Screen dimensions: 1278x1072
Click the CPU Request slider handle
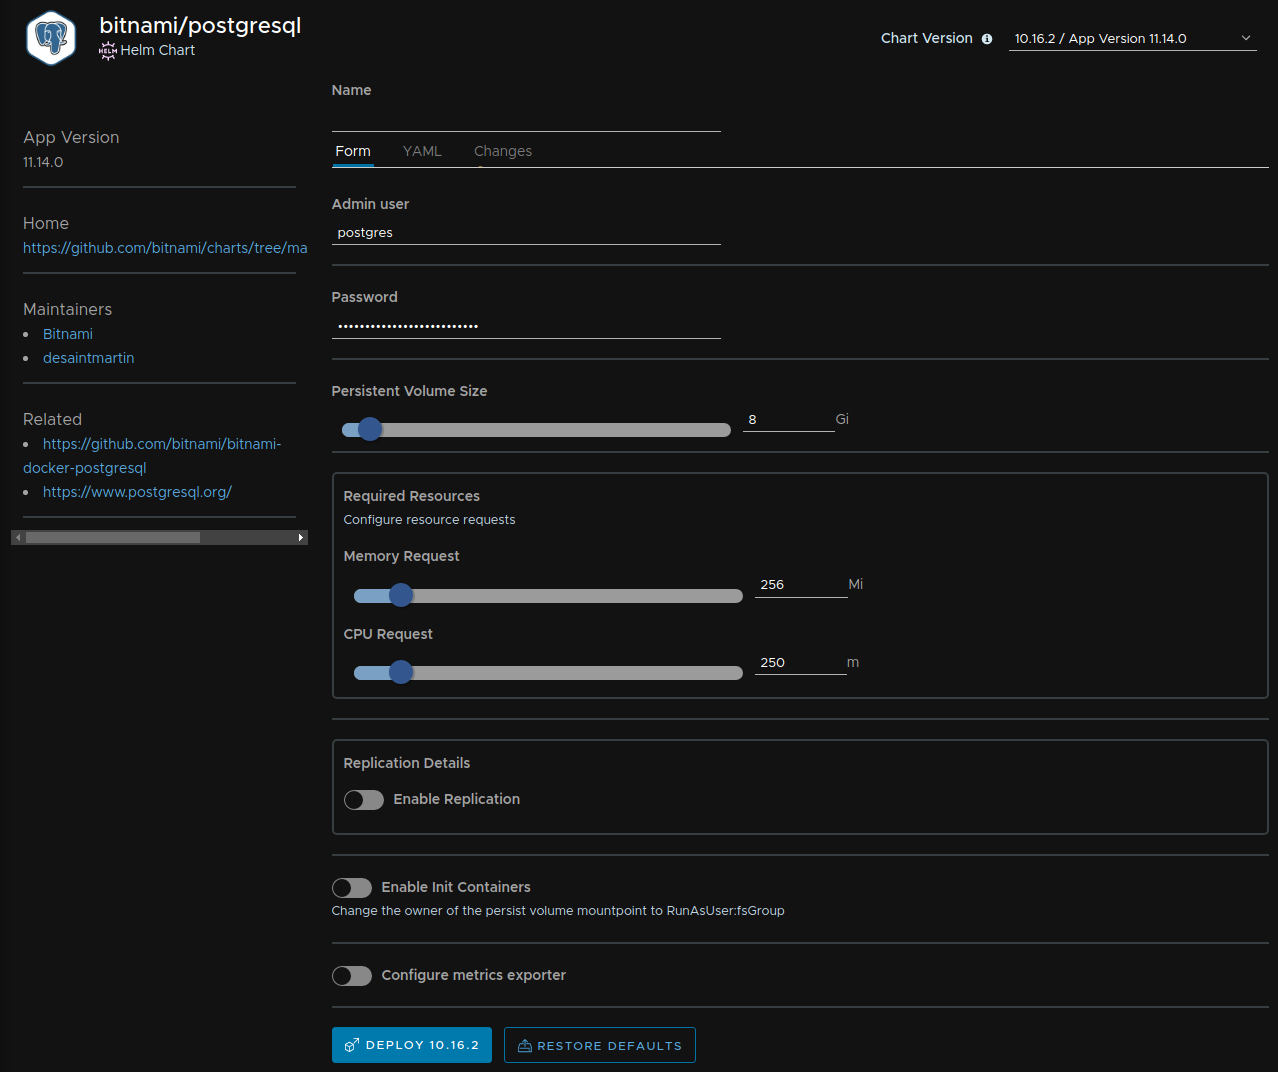coord(401,672)
